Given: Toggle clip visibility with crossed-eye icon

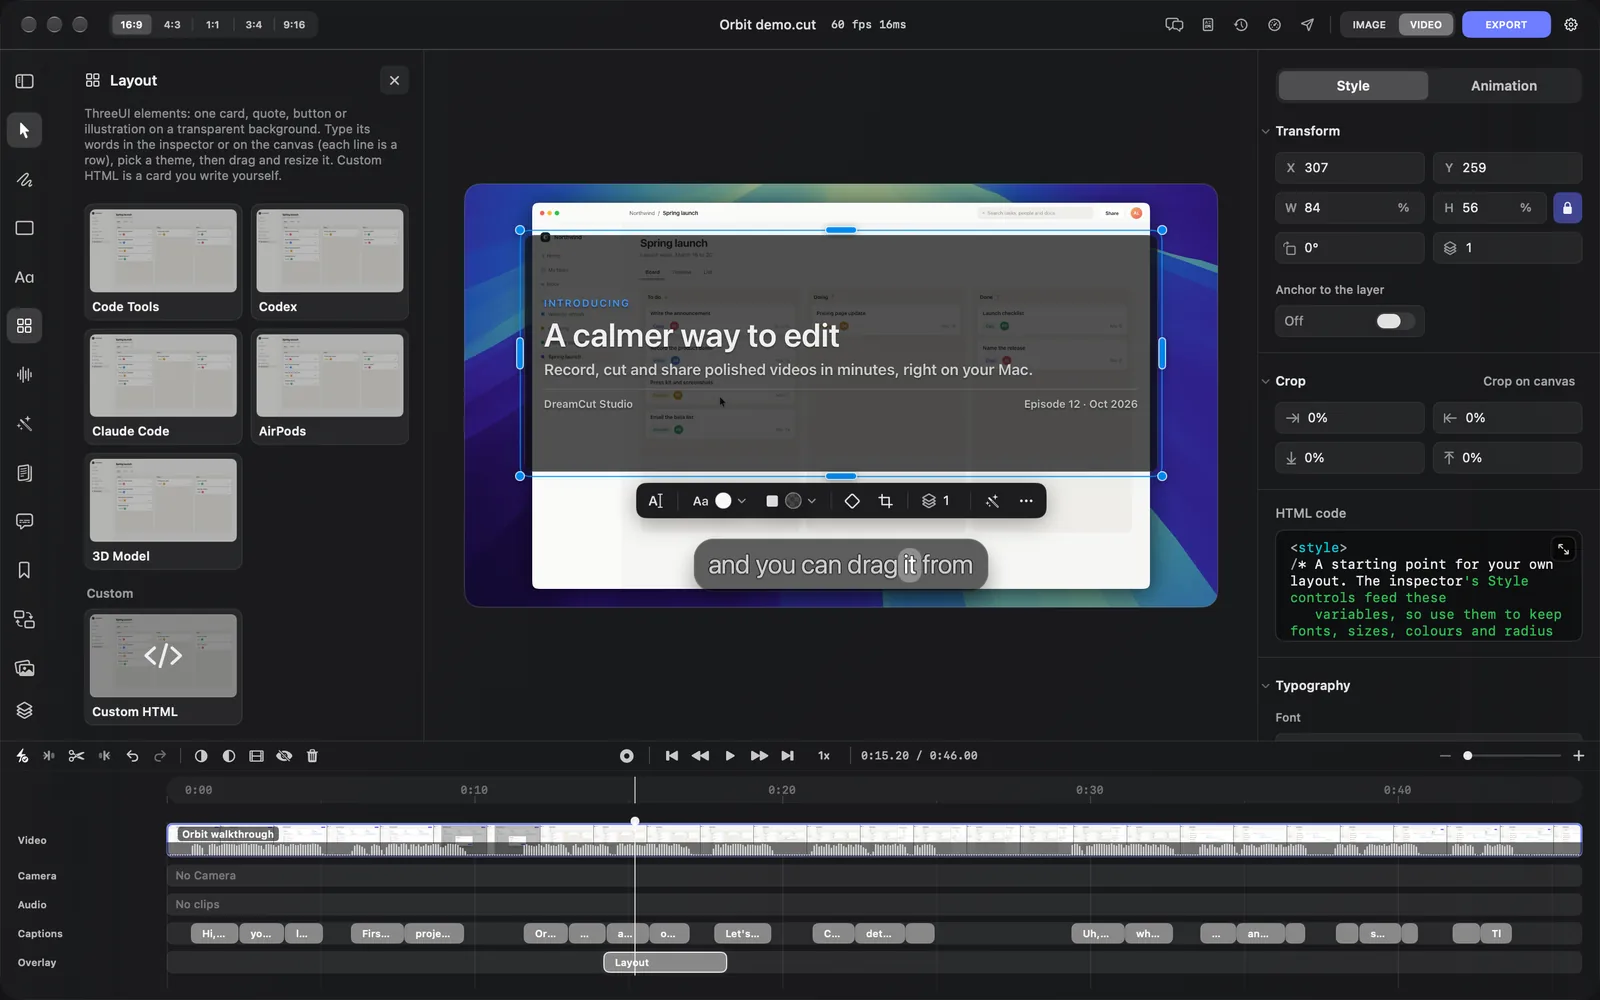Looking at the screenshot, I should (284, 756).
